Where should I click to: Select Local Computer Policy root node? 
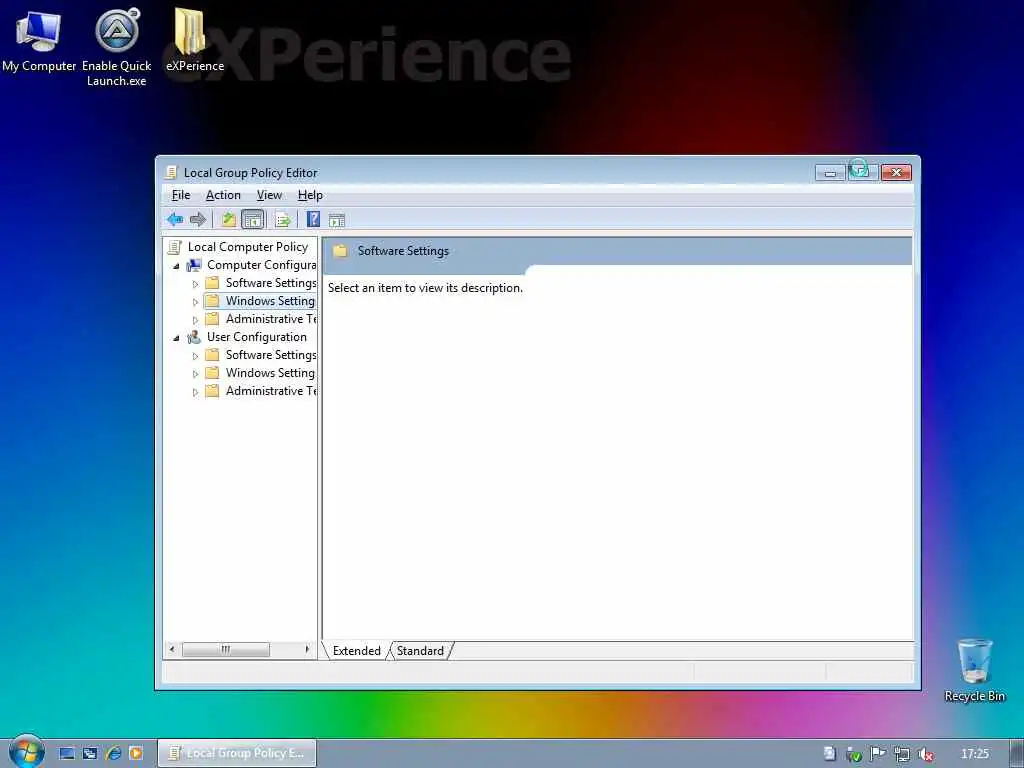pyautogui.click(x=248, y=247)
